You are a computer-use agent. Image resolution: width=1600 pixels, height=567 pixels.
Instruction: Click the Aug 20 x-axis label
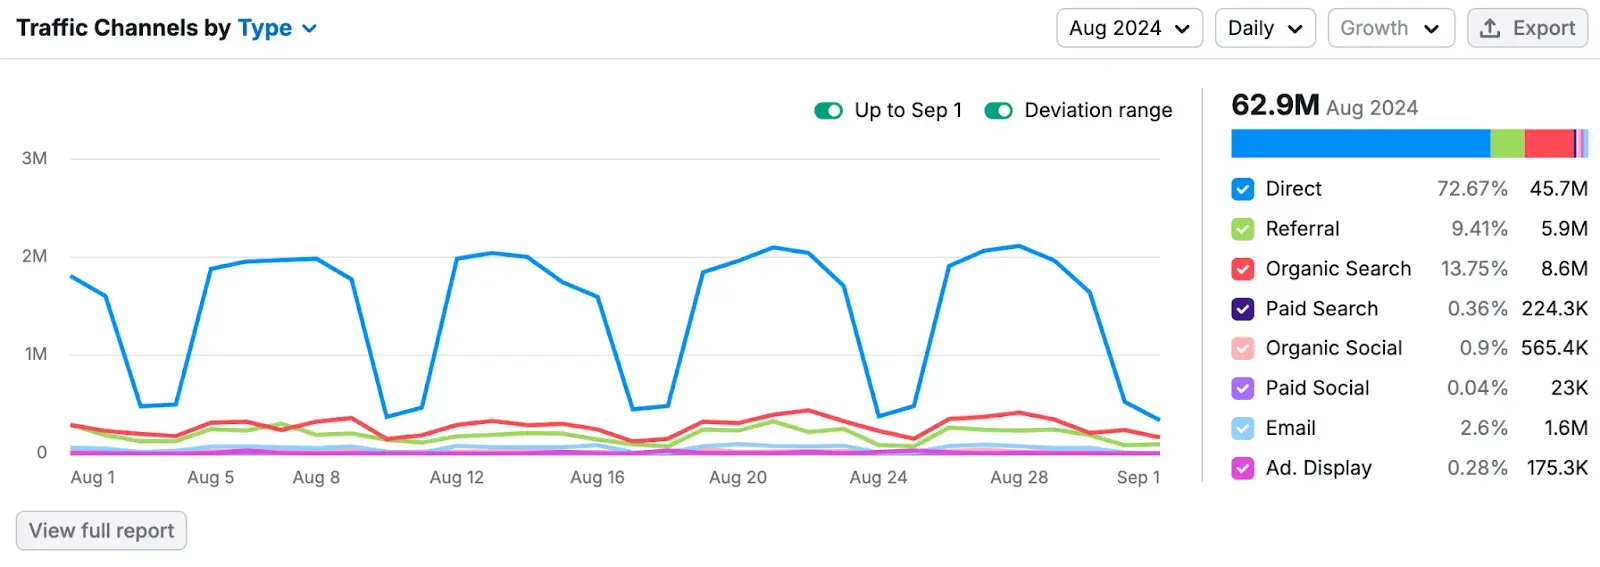pos(738,478)
